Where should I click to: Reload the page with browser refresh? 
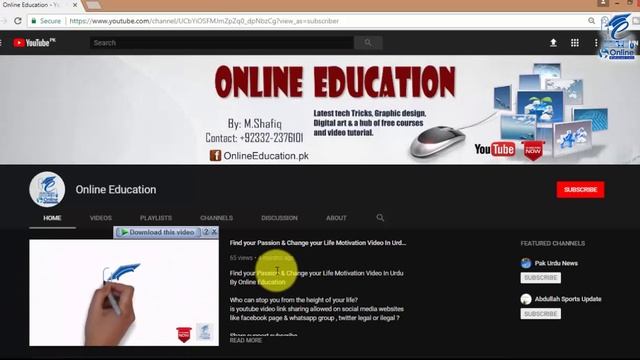click(x=18, y=21)
